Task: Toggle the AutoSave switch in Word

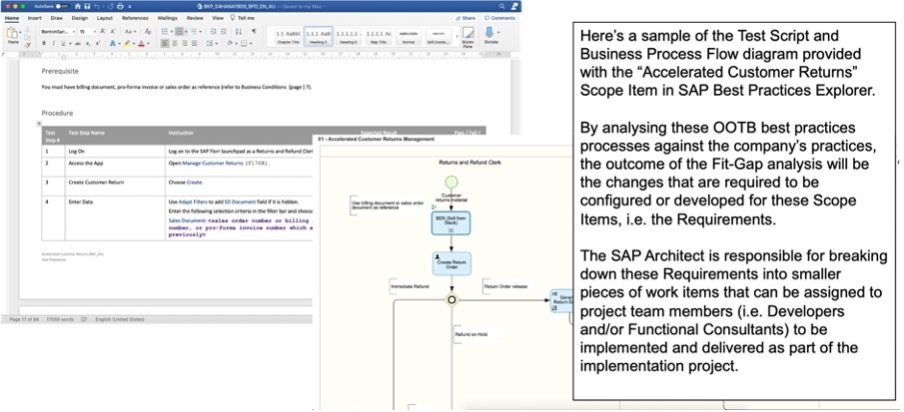Action: [x=62, y=6]
